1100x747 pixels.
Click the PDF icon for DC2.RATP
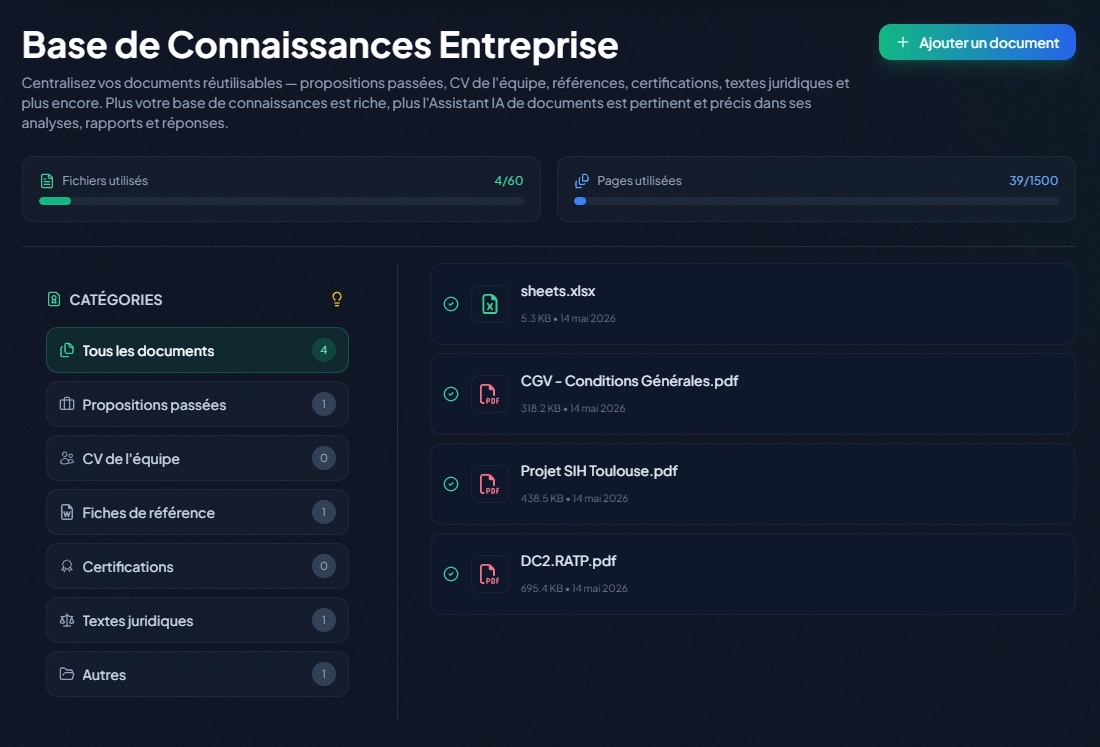[x=490, y=574]
